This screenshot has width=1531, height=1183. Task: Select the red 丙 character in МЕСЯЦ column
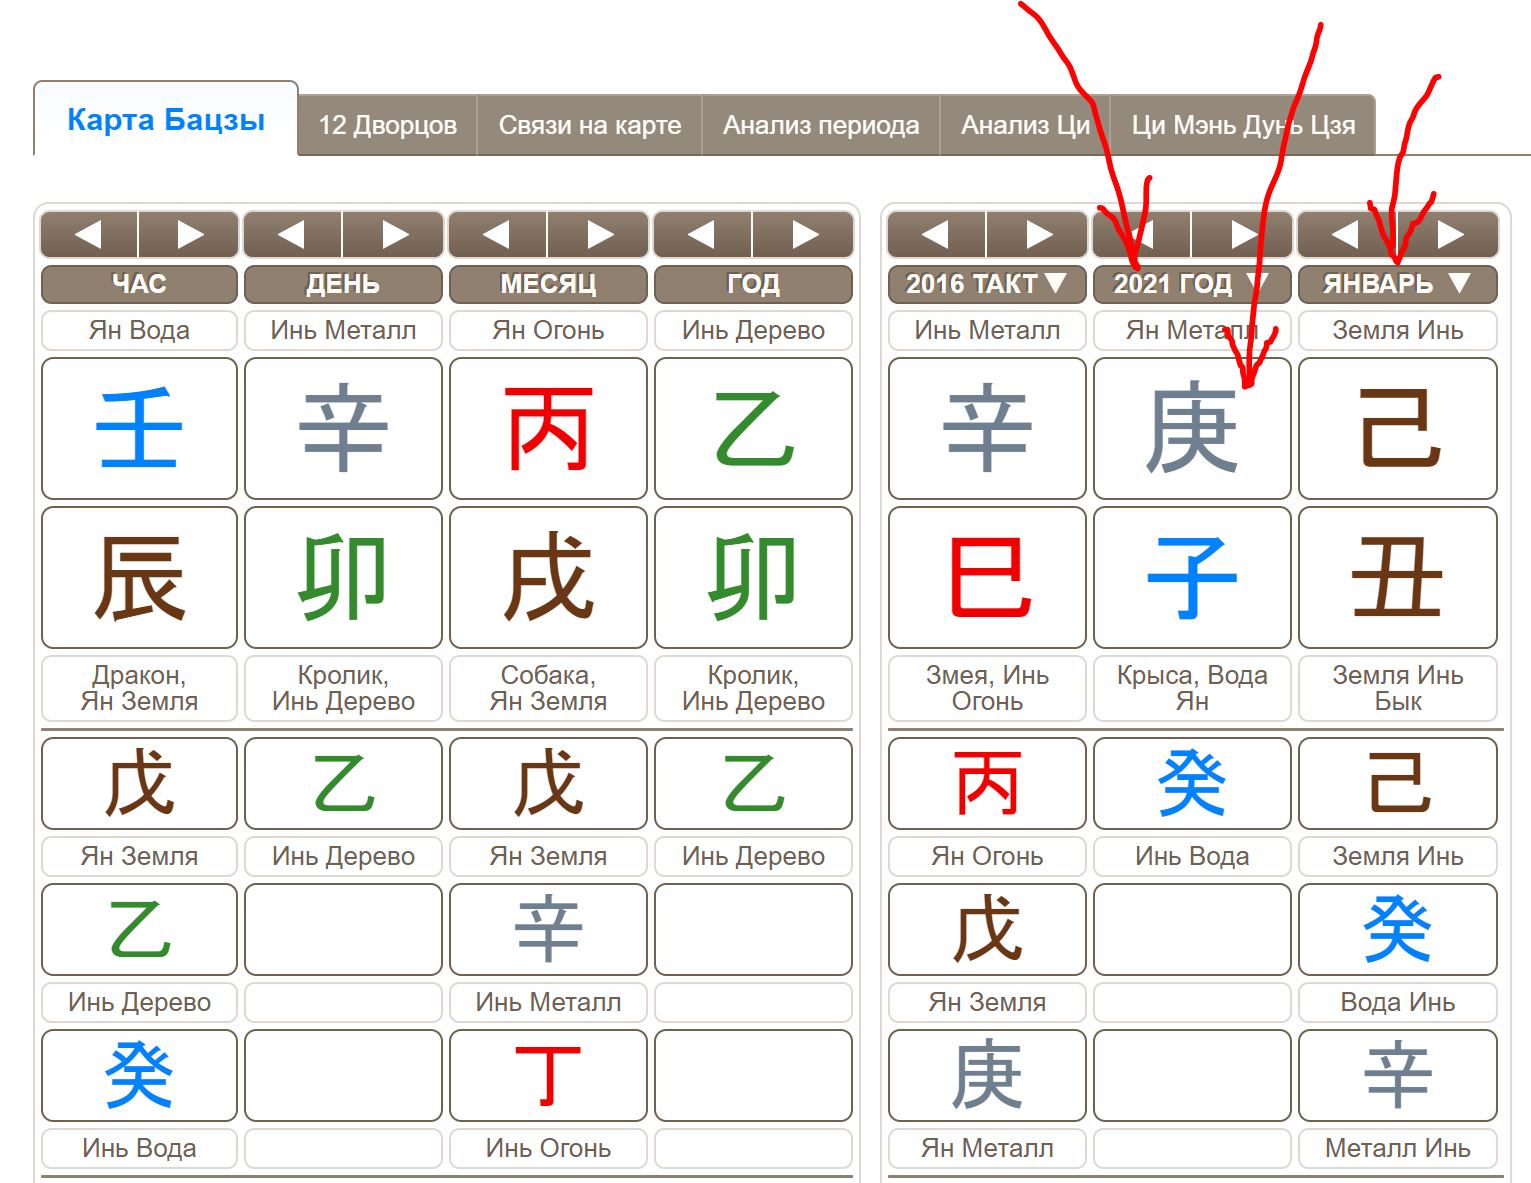pyautogui.click(x=548, y=429)
